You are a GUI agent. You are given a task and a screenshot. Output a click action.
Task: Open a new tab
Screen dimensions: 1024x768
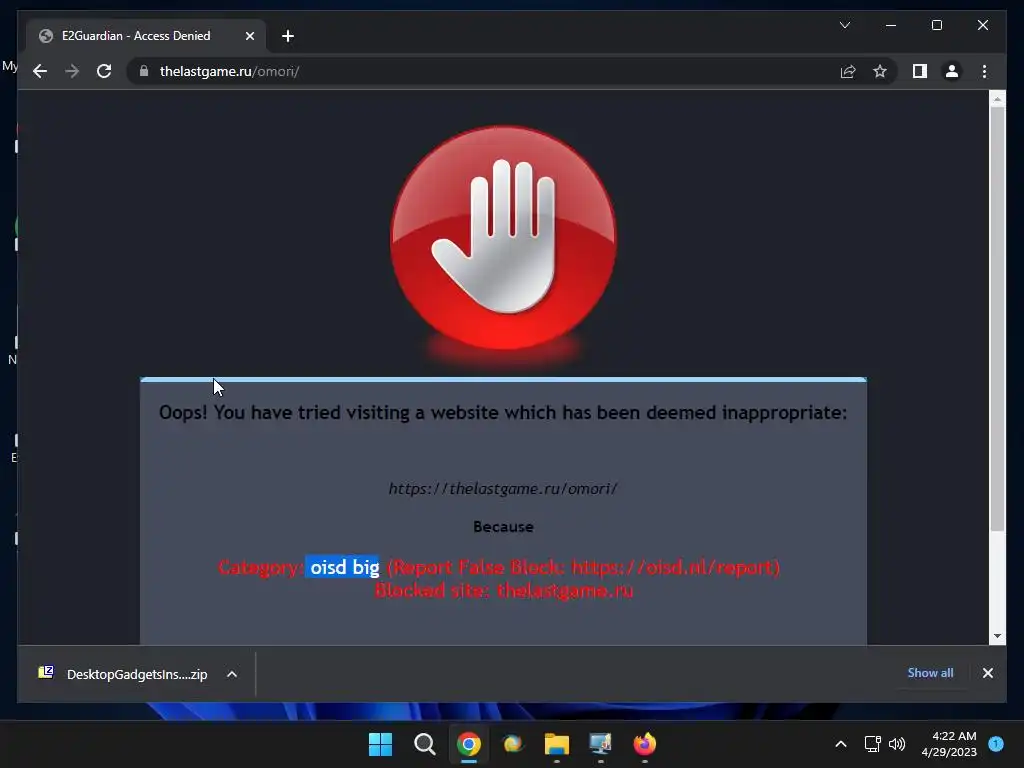click(x=287, y=36)
